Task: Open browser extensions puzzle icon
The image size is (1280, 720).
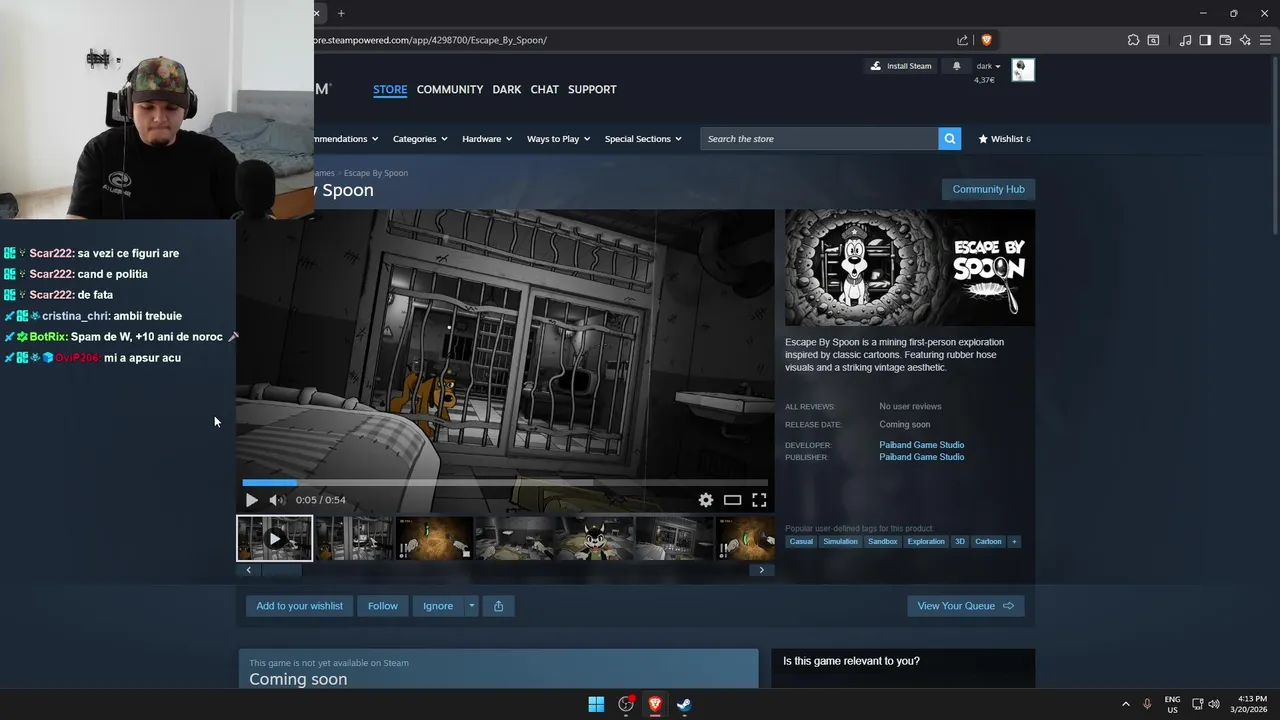Action: pos(1133,40)
